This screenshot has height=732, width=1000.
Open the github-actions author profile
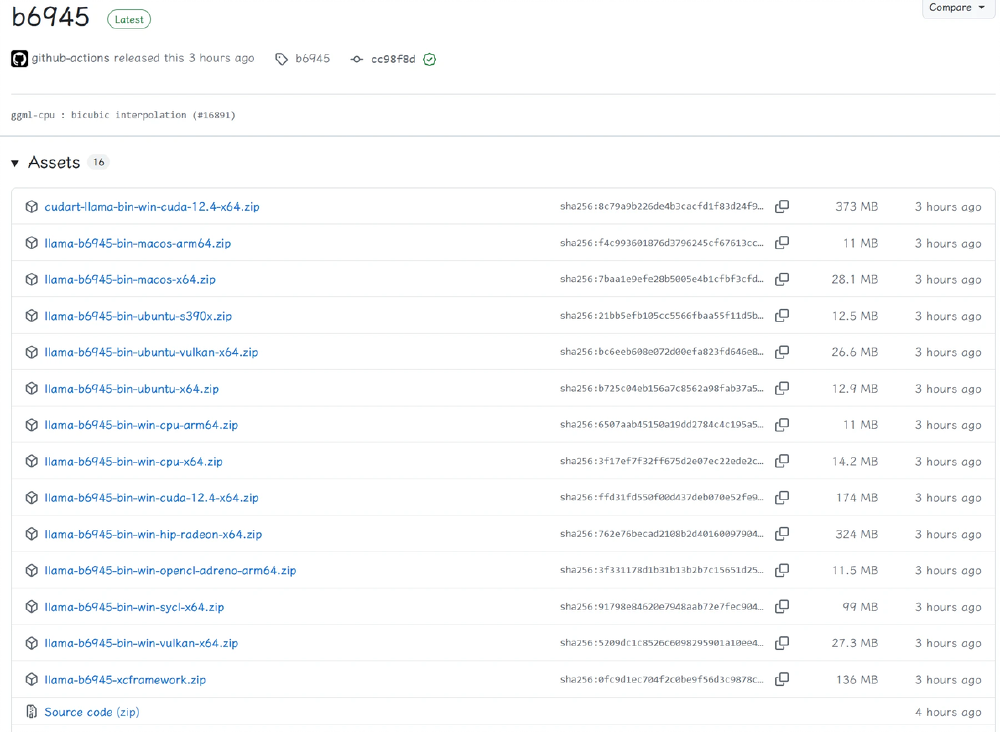point(70,58)
